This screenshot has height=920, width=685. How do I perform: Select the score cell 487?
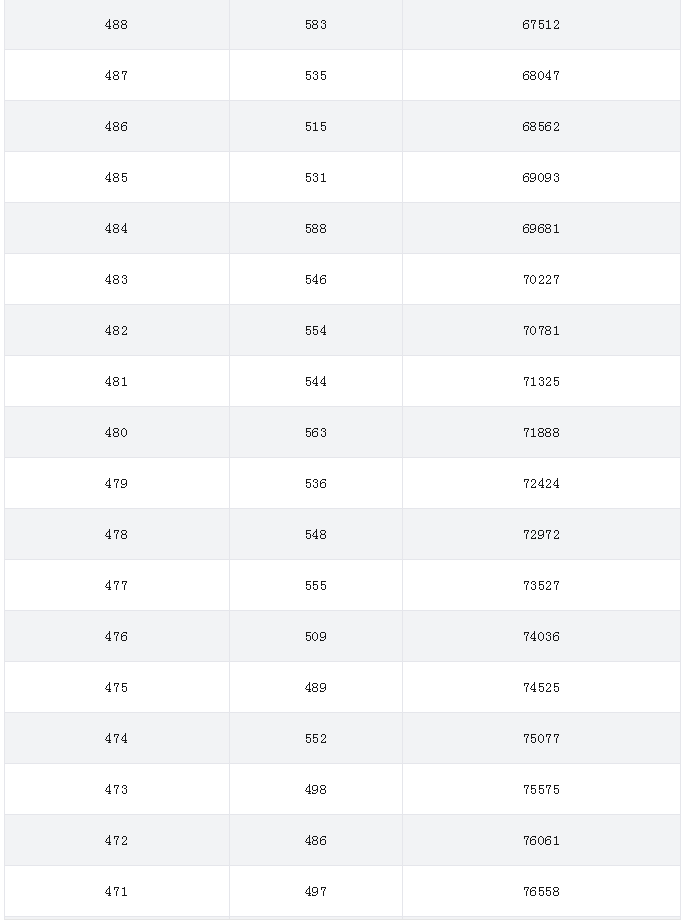[116, 76]
